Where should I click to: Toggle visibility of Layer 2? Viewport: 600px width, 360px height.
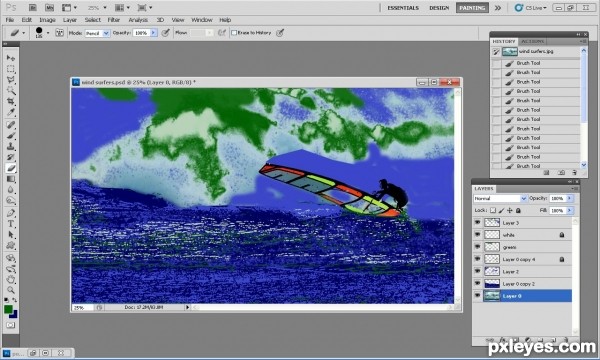coord(477,271)
